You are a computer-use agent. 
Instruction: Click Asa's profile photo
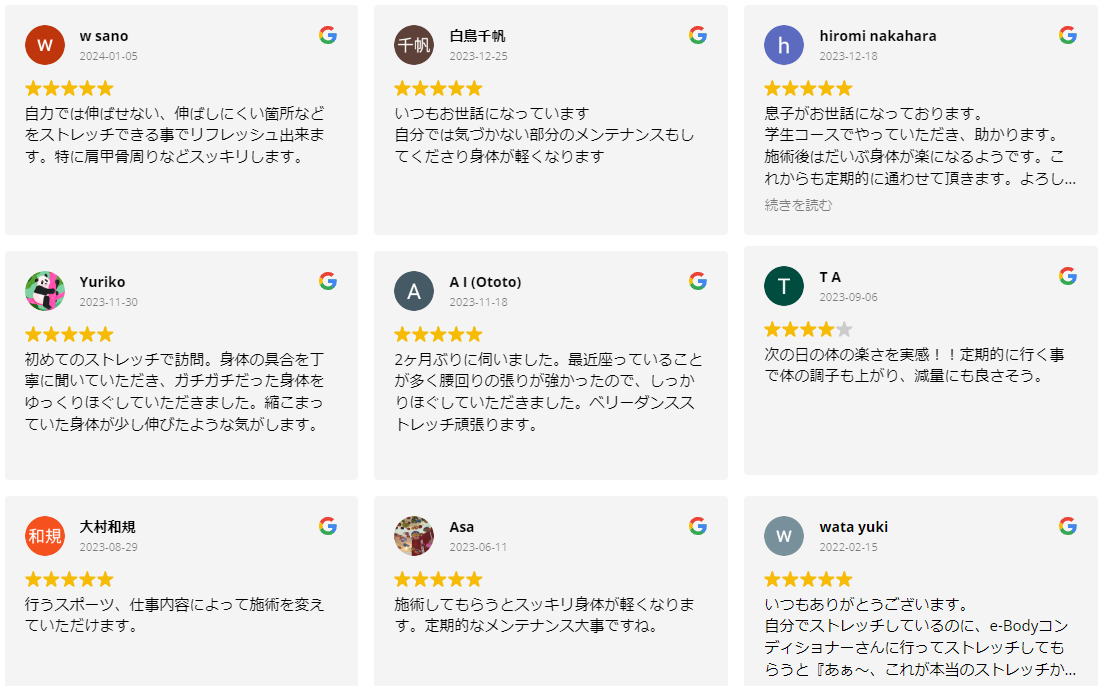point(414,536)
